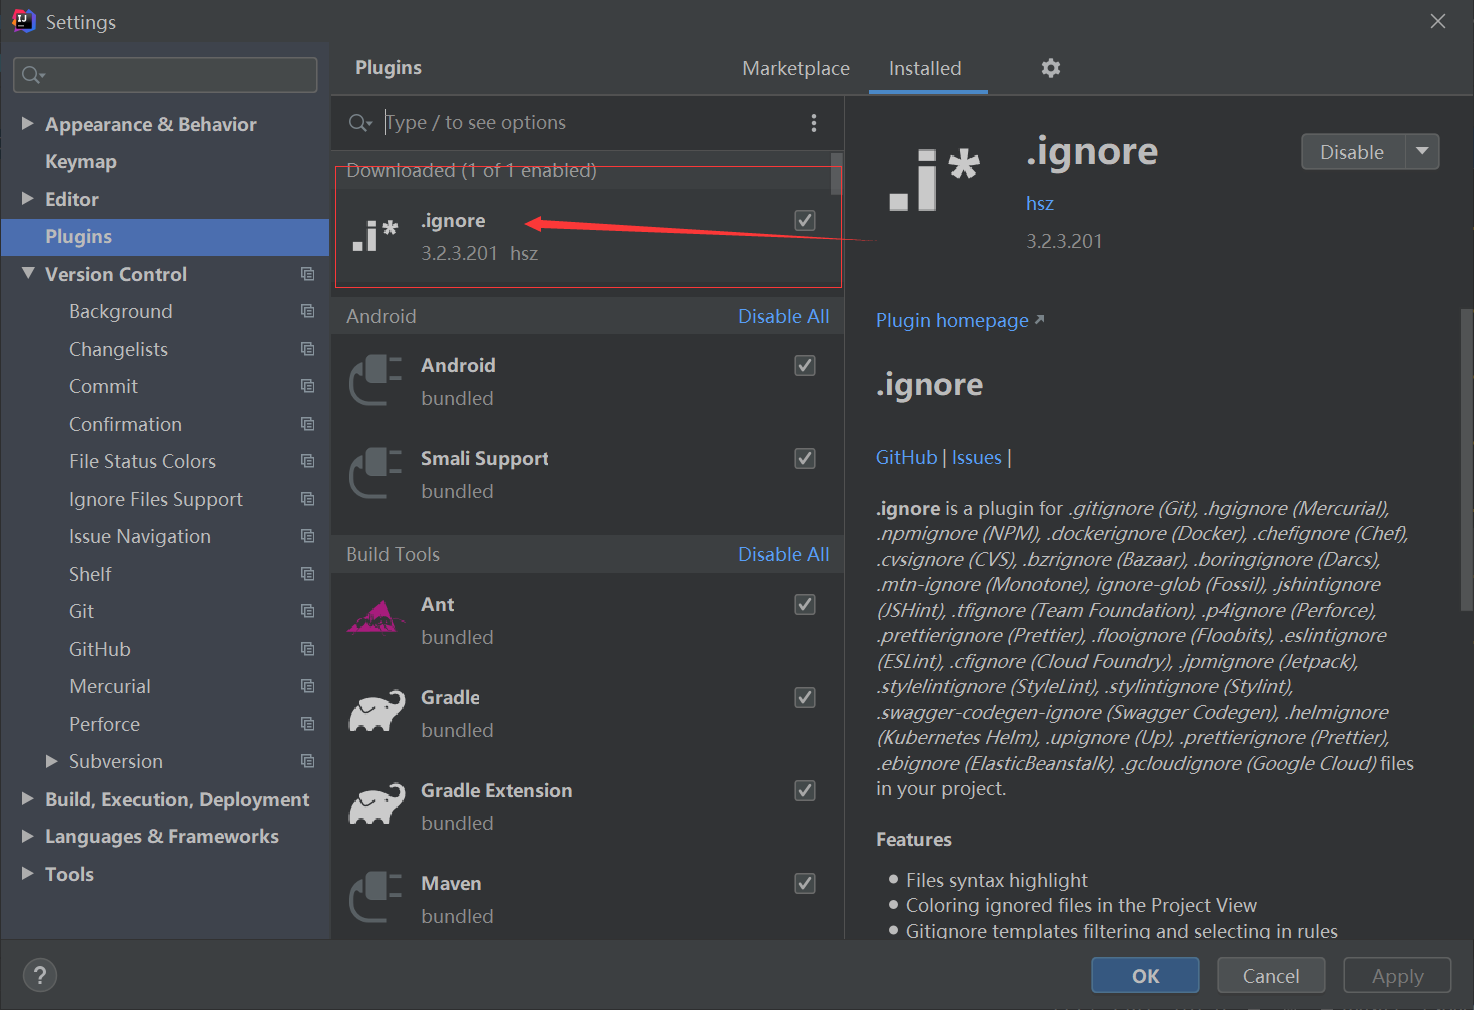
Task: Click the plugin list scrollbar thumb
Action: (x=837, y=173)
